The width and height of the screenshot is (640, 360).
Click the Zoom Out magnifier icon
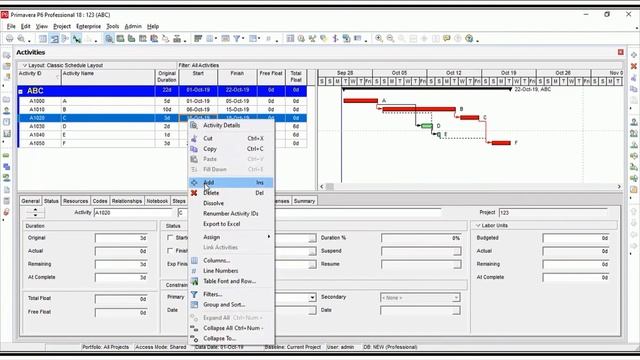pos(391,39)
